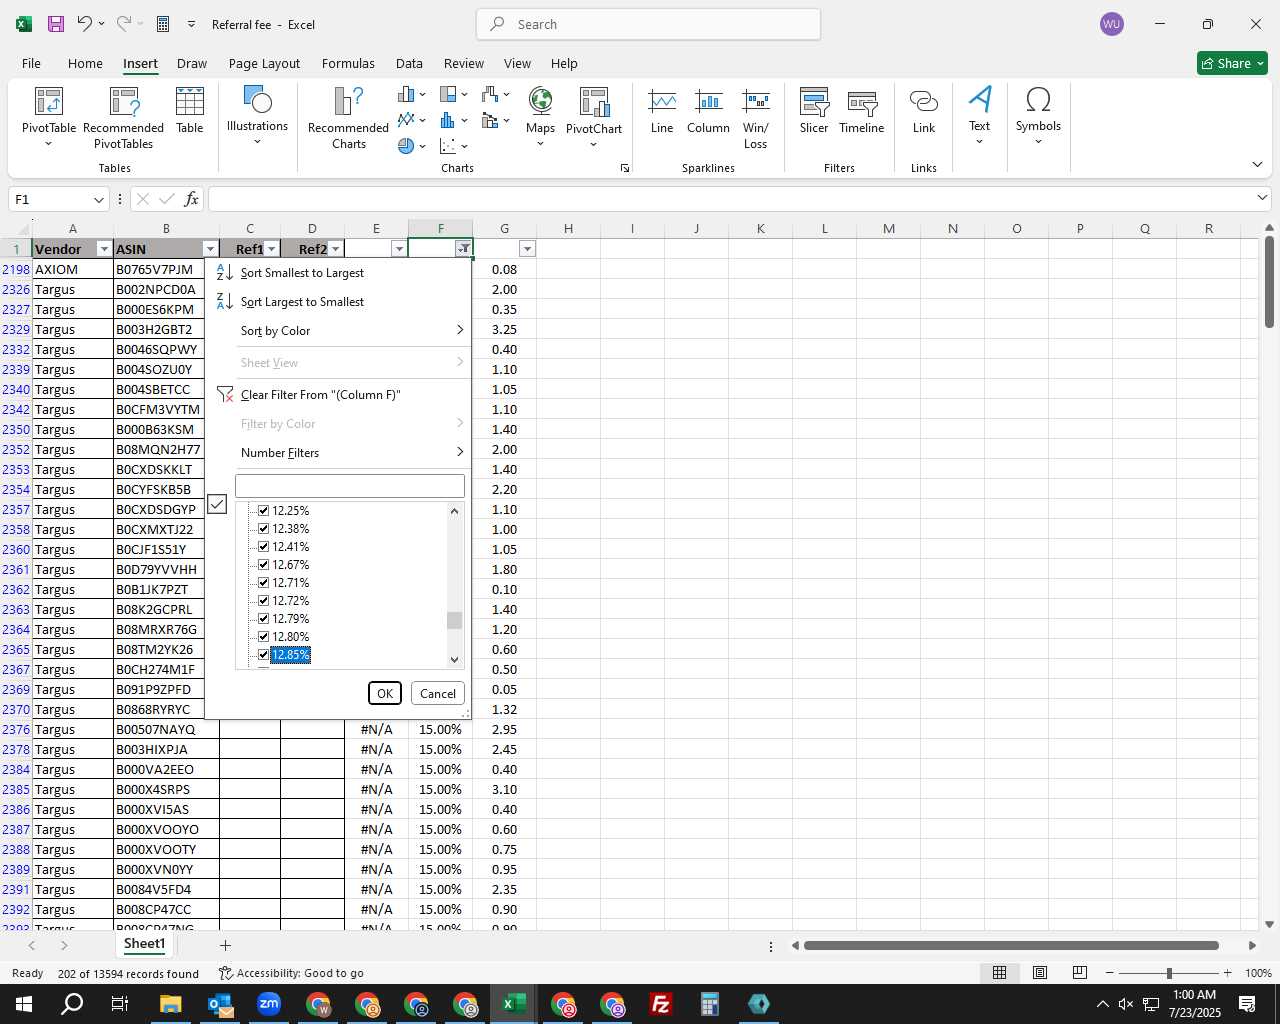Insert a PivotChart
Image resolution: width=1280 pixels, height=1024 pixels.
pos(594,116)
